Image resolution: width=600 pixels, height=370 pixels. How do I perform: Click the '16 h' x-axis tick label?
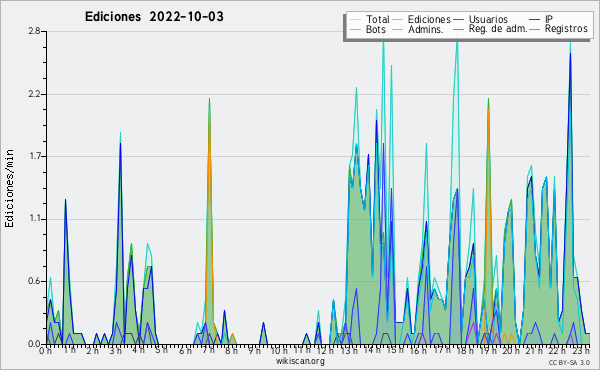tap(418, 350)
